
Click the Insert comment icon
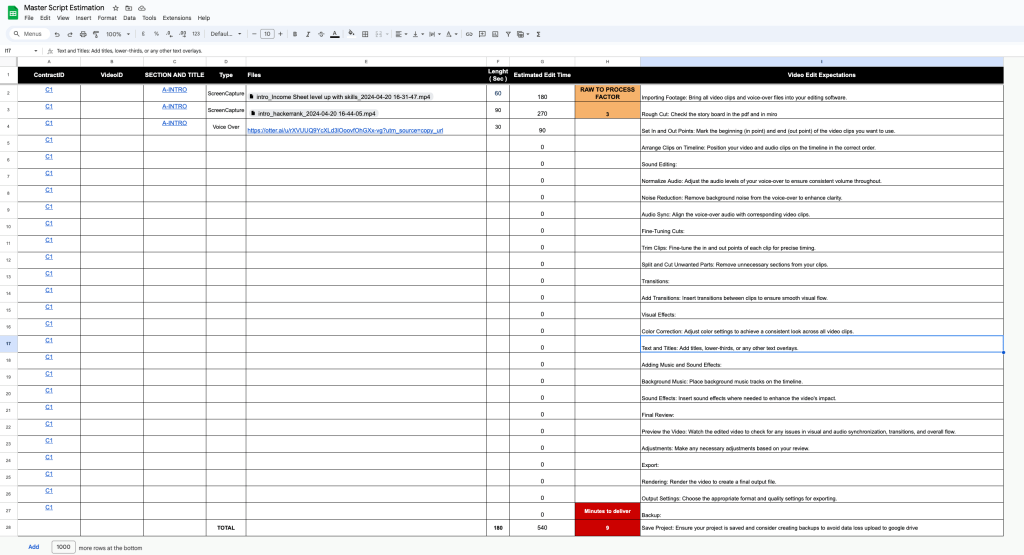coord(482,34)
